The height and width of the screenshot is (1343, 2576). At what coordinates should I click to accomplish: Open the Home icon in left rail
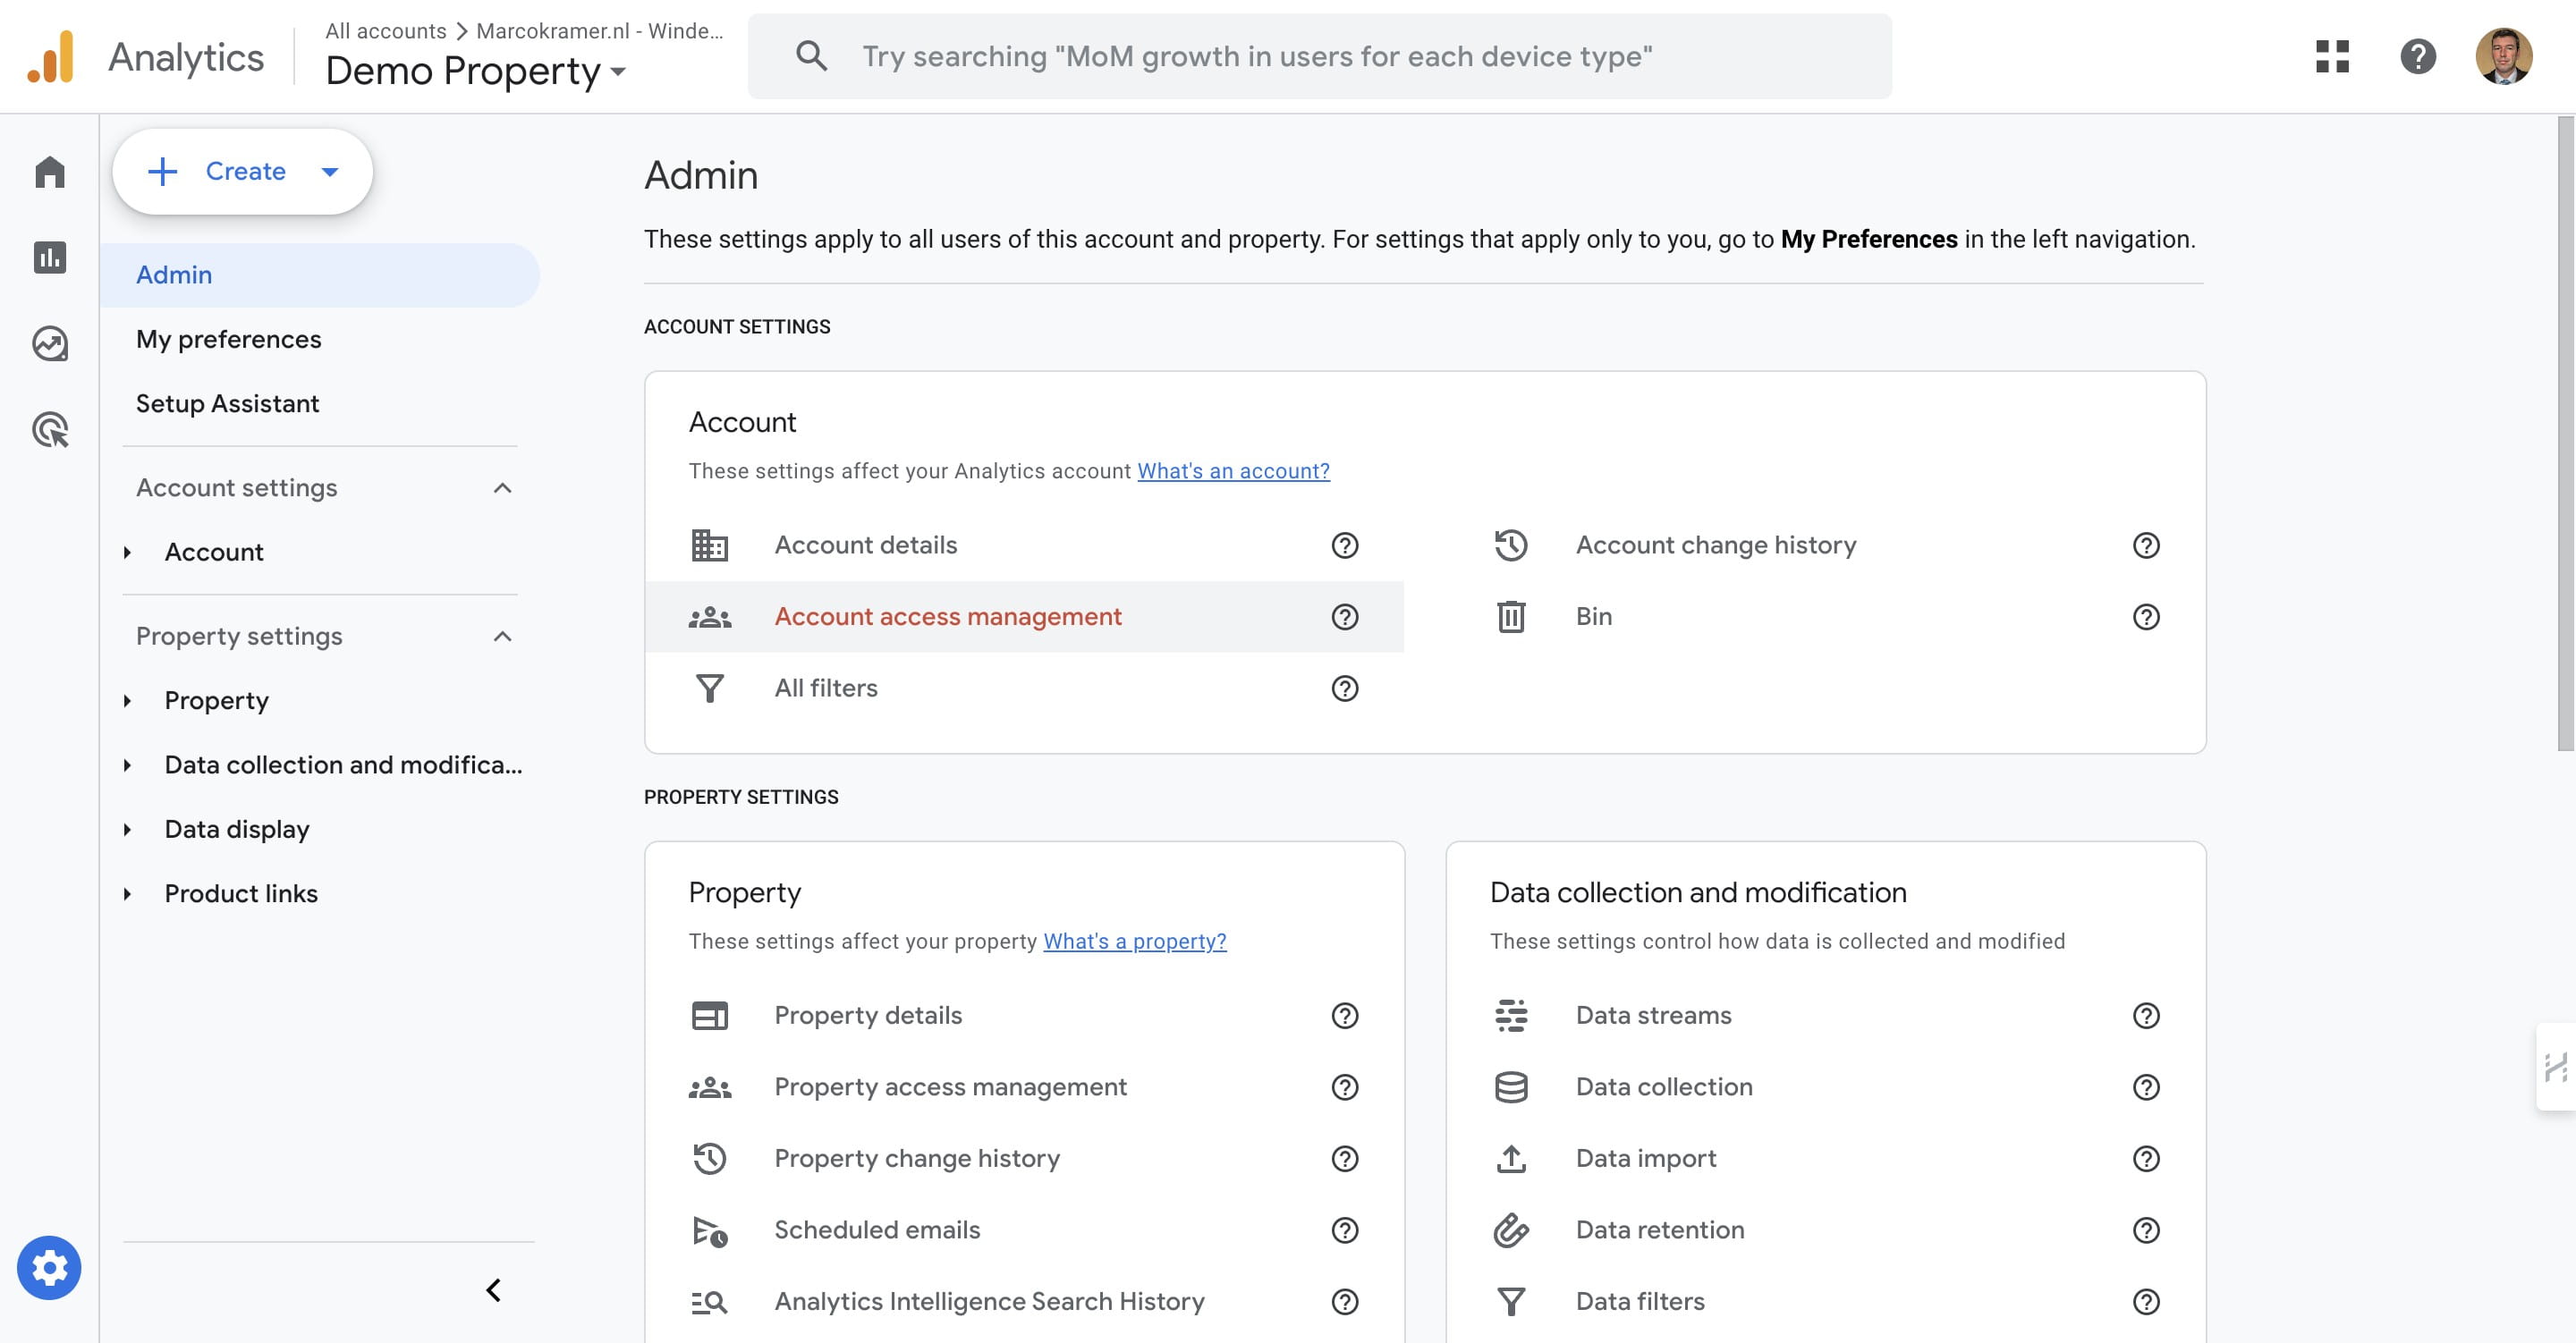(49, 172)
